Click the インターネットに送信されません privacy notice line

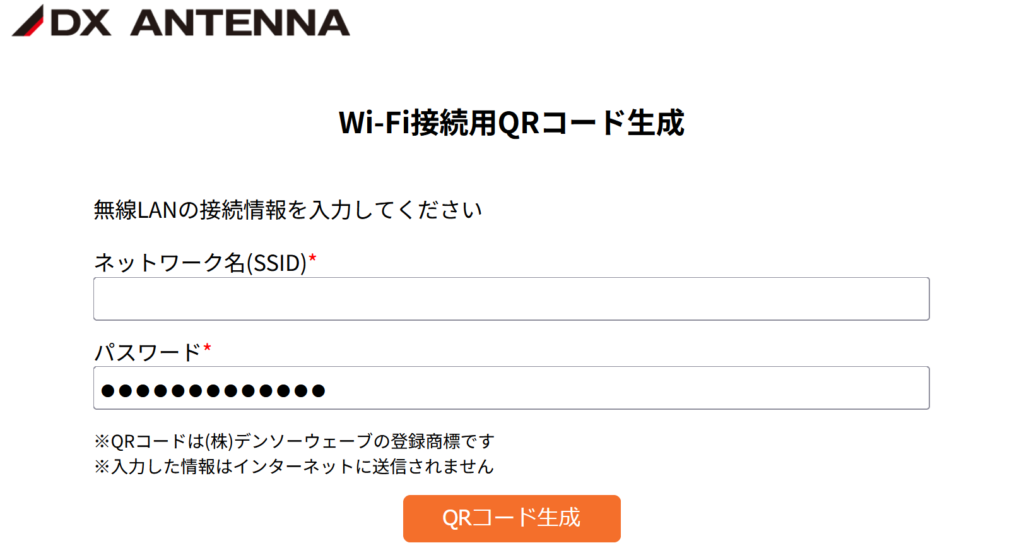click(294, 465)
